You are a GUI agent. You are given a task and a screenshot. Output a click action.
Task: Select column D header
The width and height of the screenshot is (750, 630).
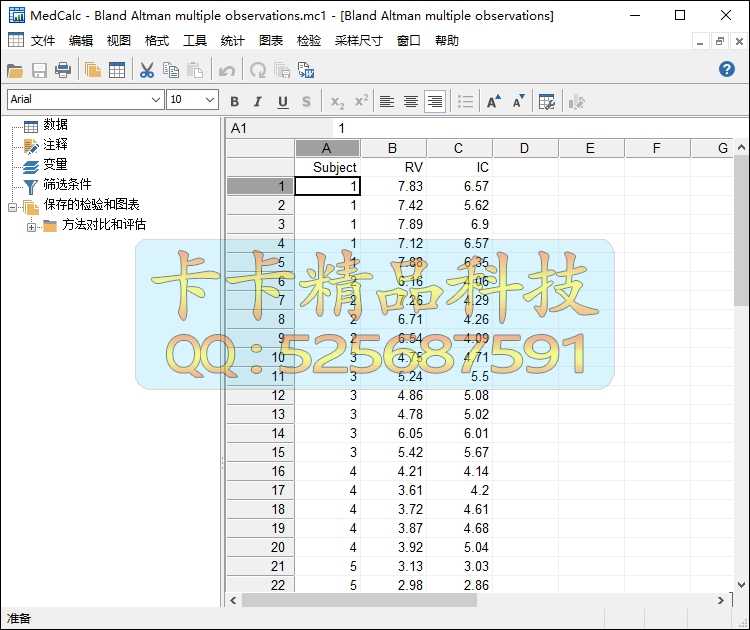[524, 148]
